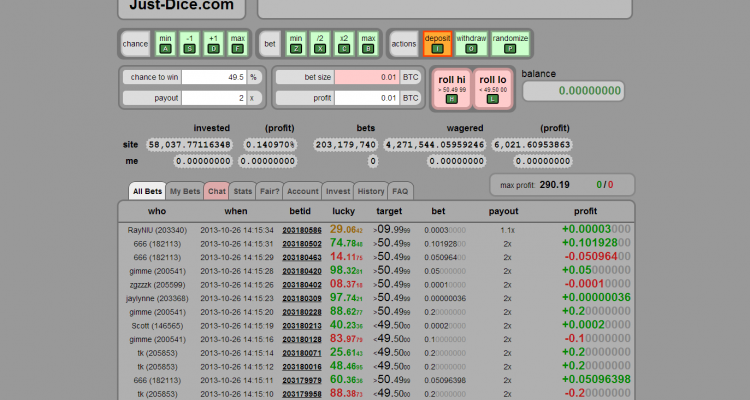Viewport: 750px width, 400px height.
Task: Click timestamp 2013-10-26 14:15:34
Action: coord(237,230)
